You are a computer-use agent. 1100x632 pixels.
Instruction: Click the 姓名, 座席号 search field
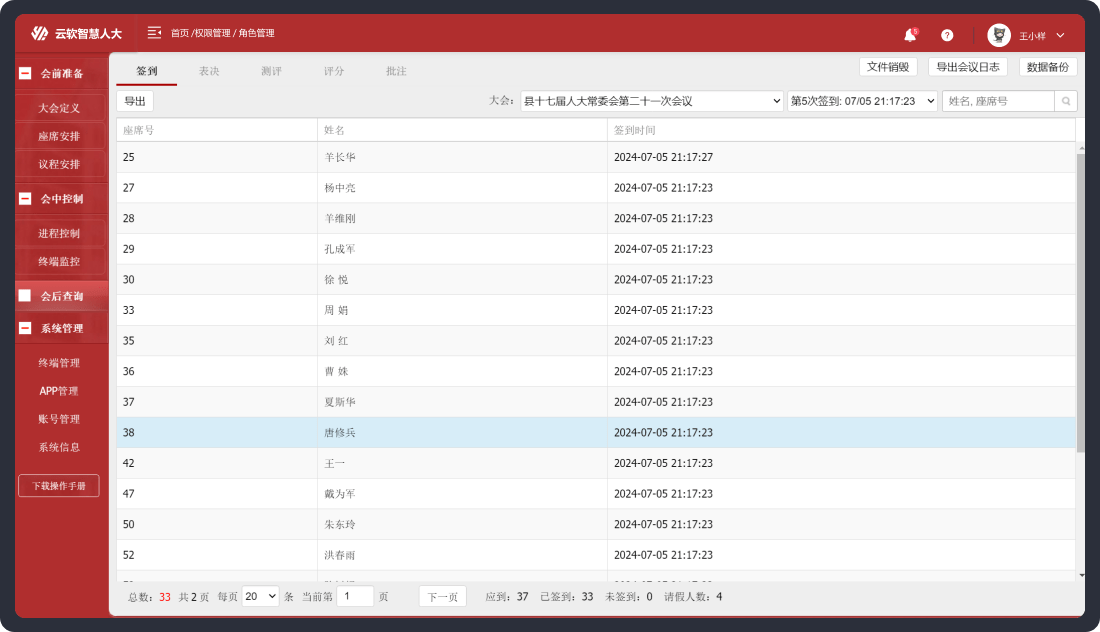coord(1000,101)
